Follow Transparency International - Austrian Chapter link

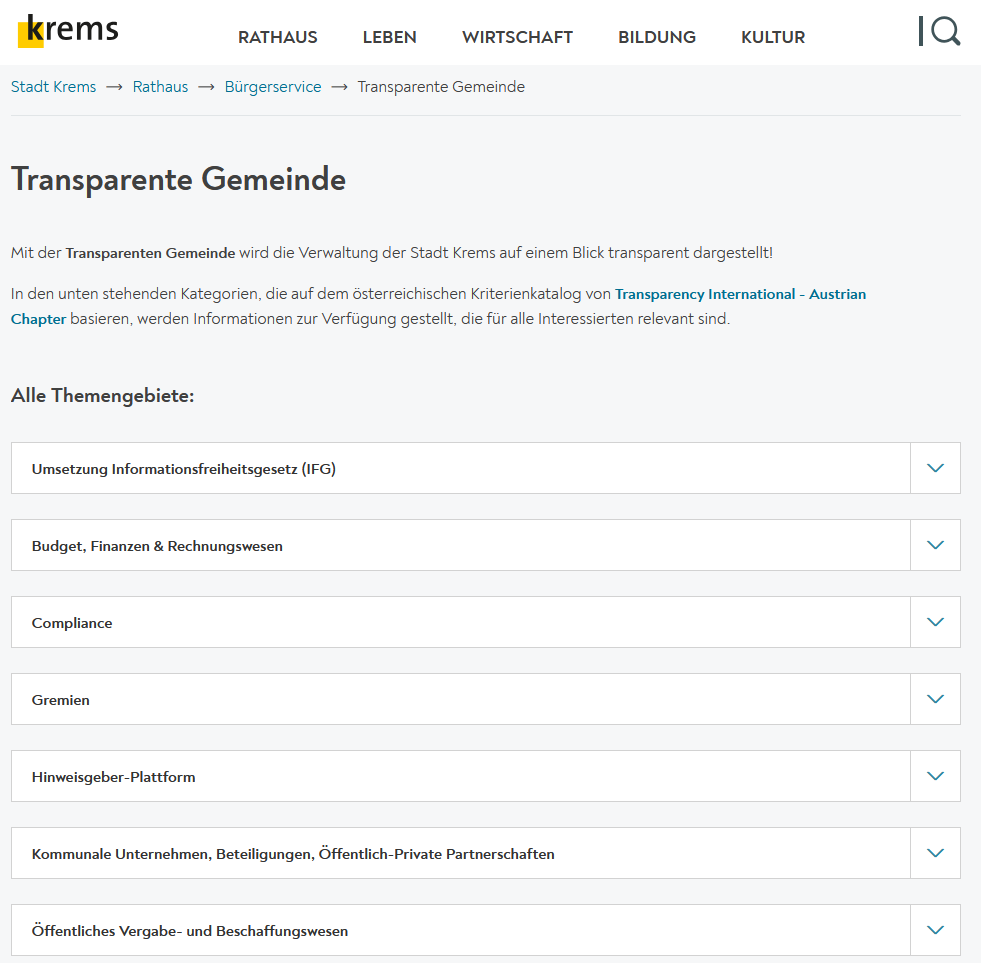[x=740, y=294]
